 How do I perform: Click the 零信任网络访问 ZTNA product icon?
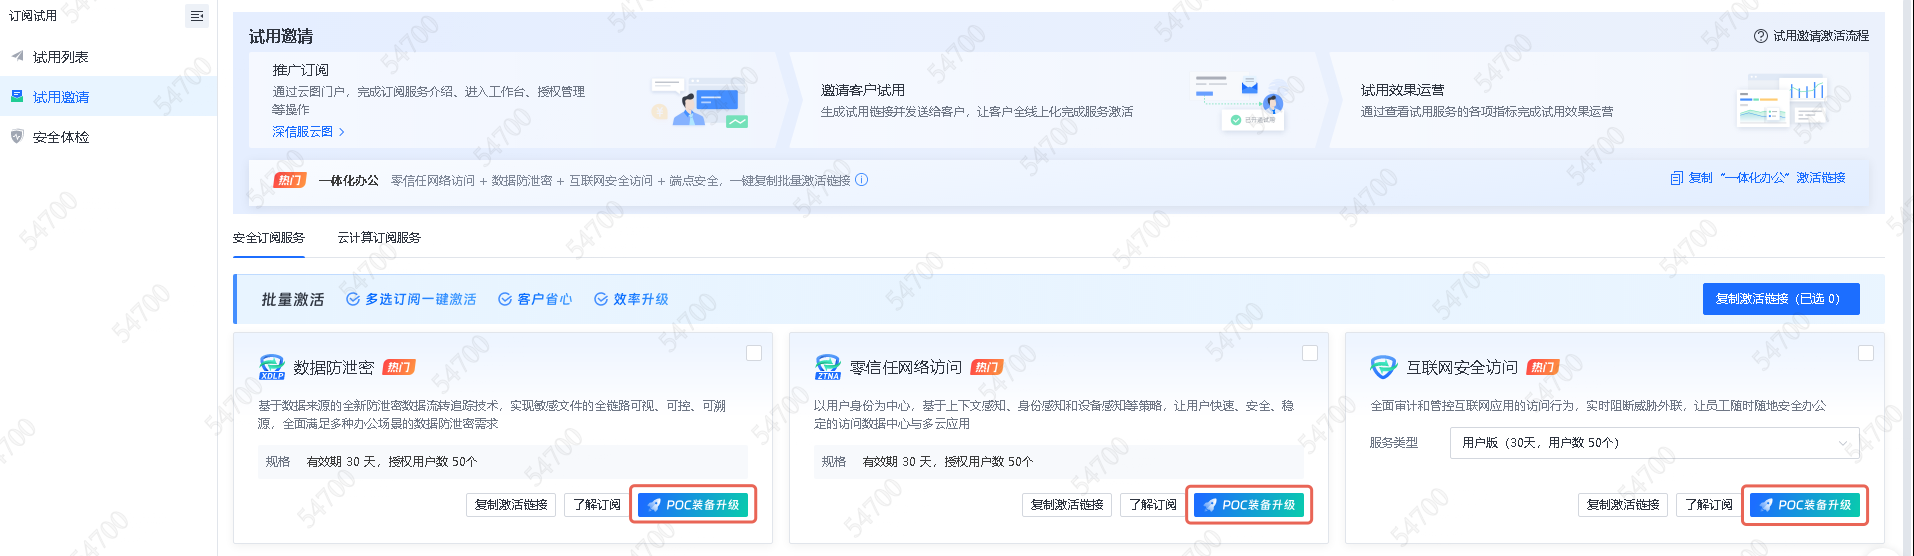click(828, 367)
